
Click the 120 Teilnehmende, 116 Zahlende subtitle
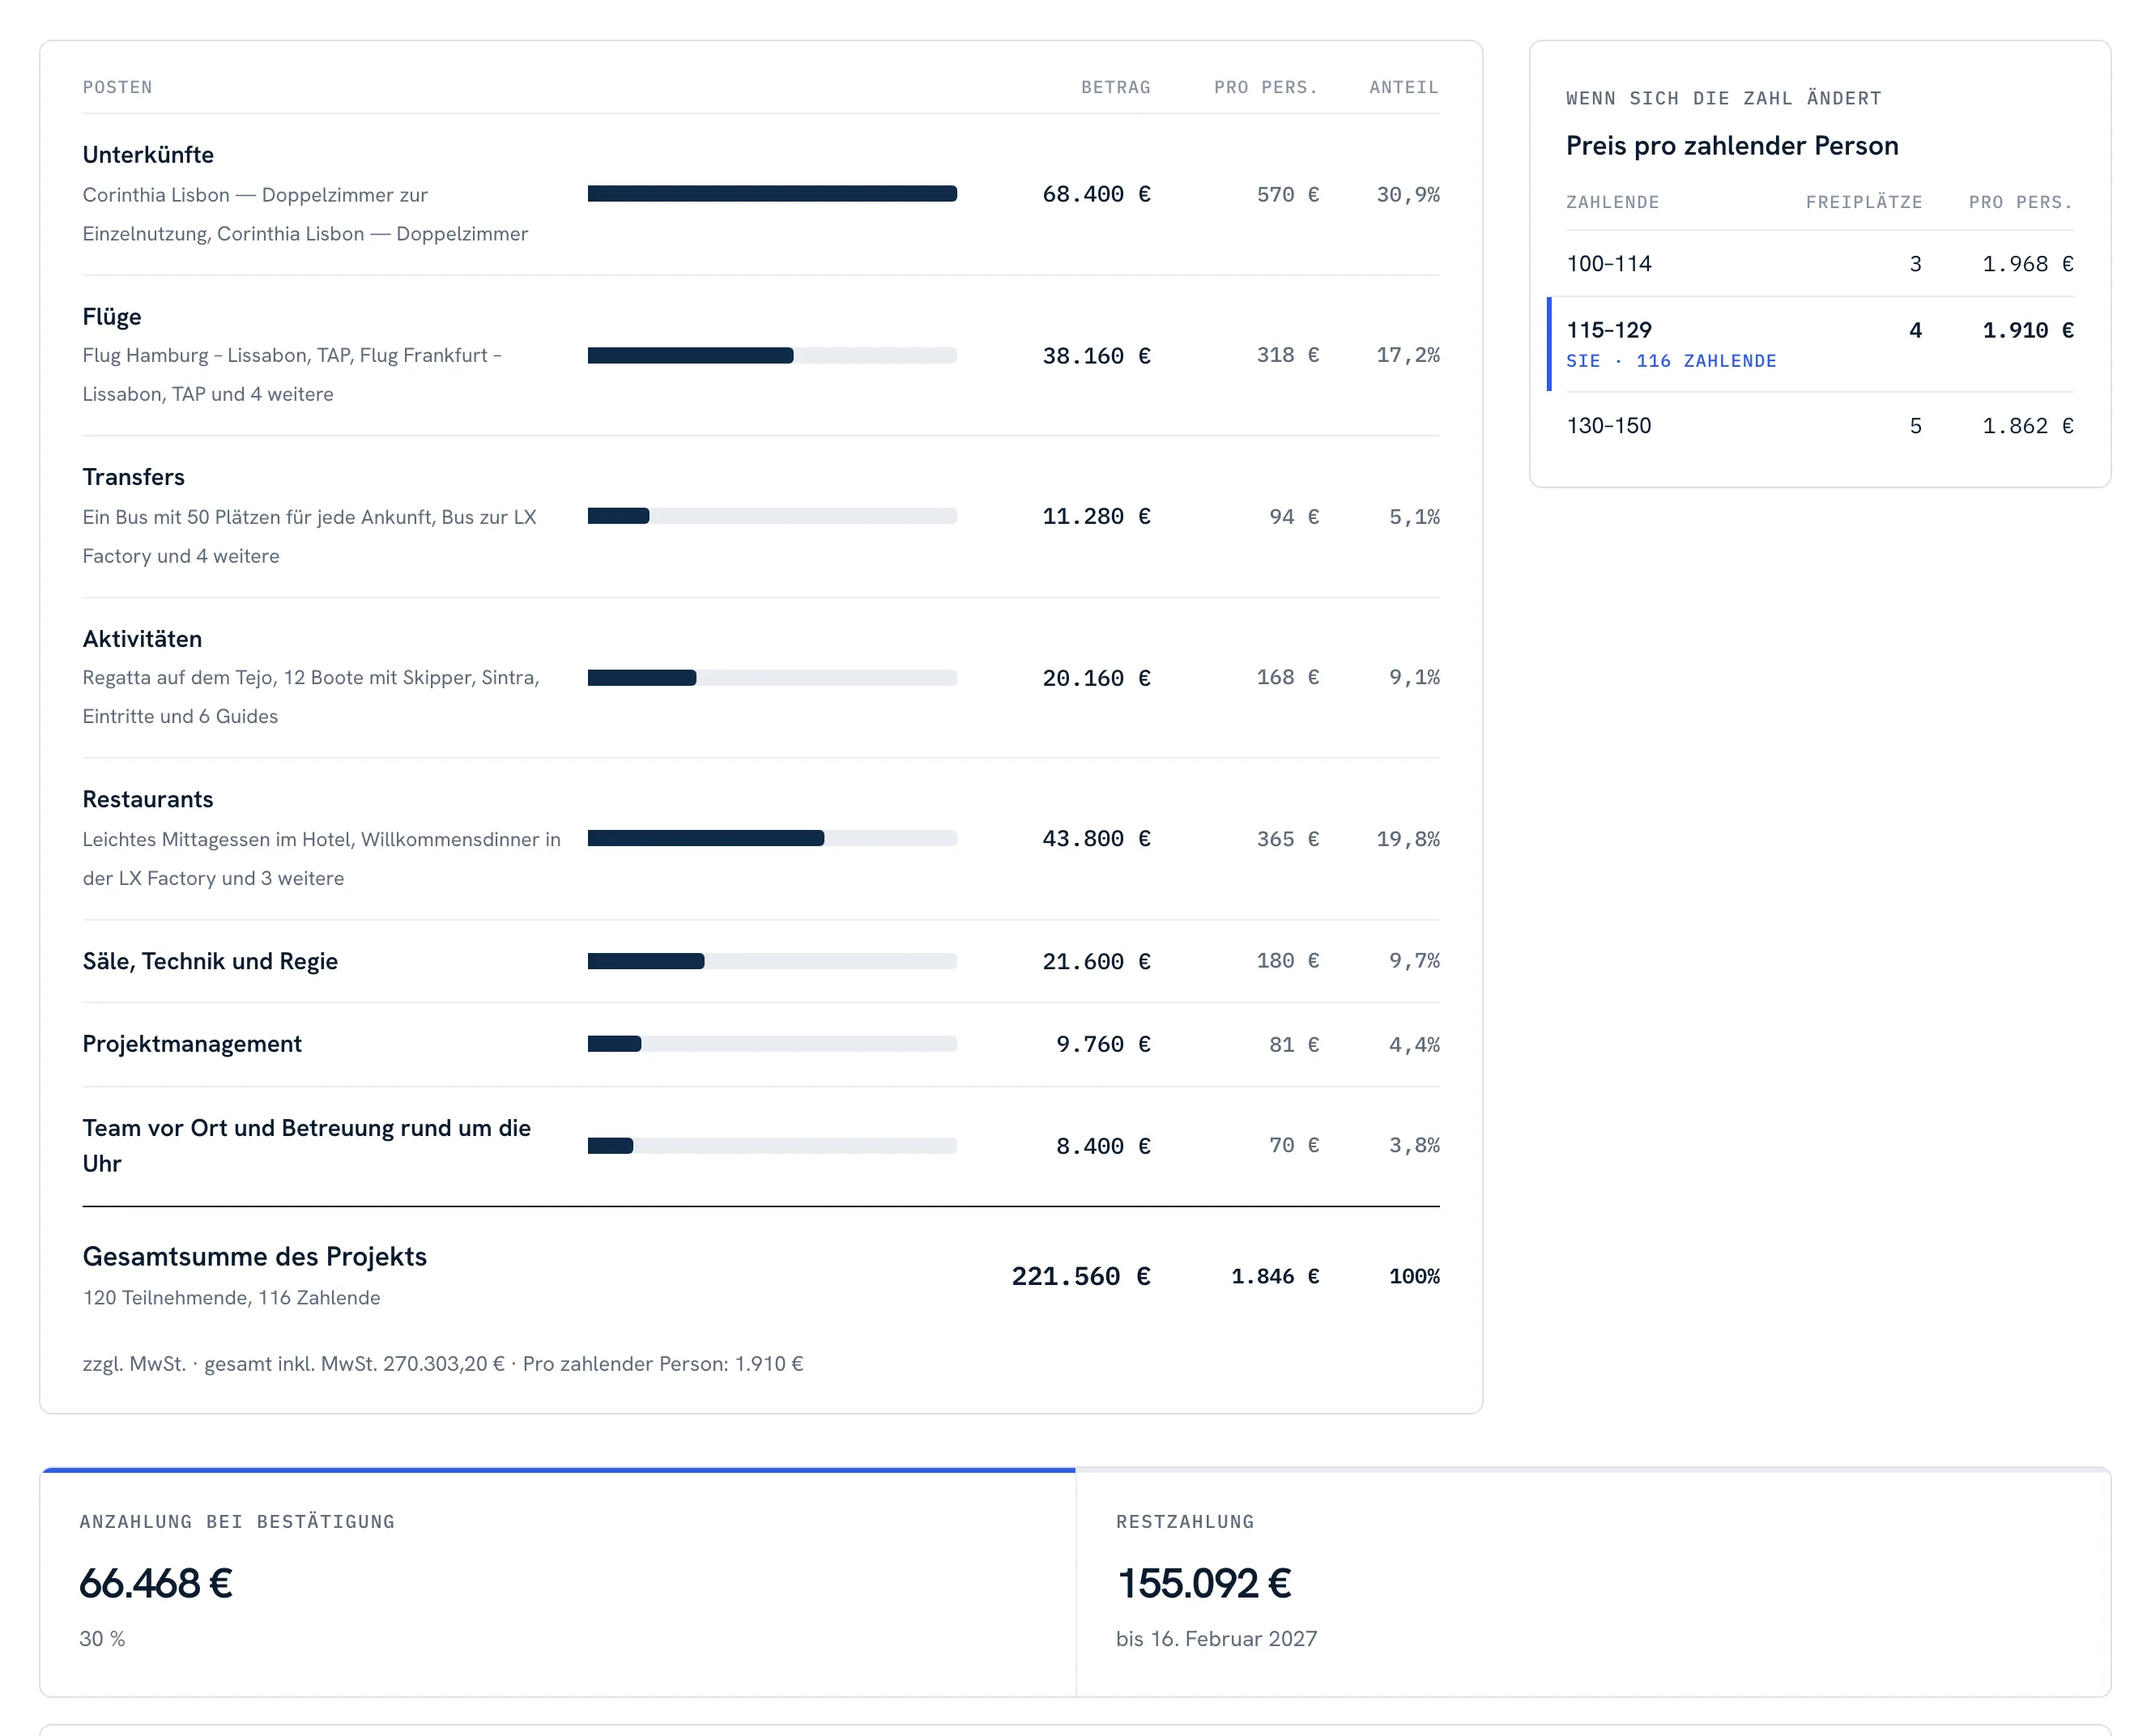[231, 1298]
